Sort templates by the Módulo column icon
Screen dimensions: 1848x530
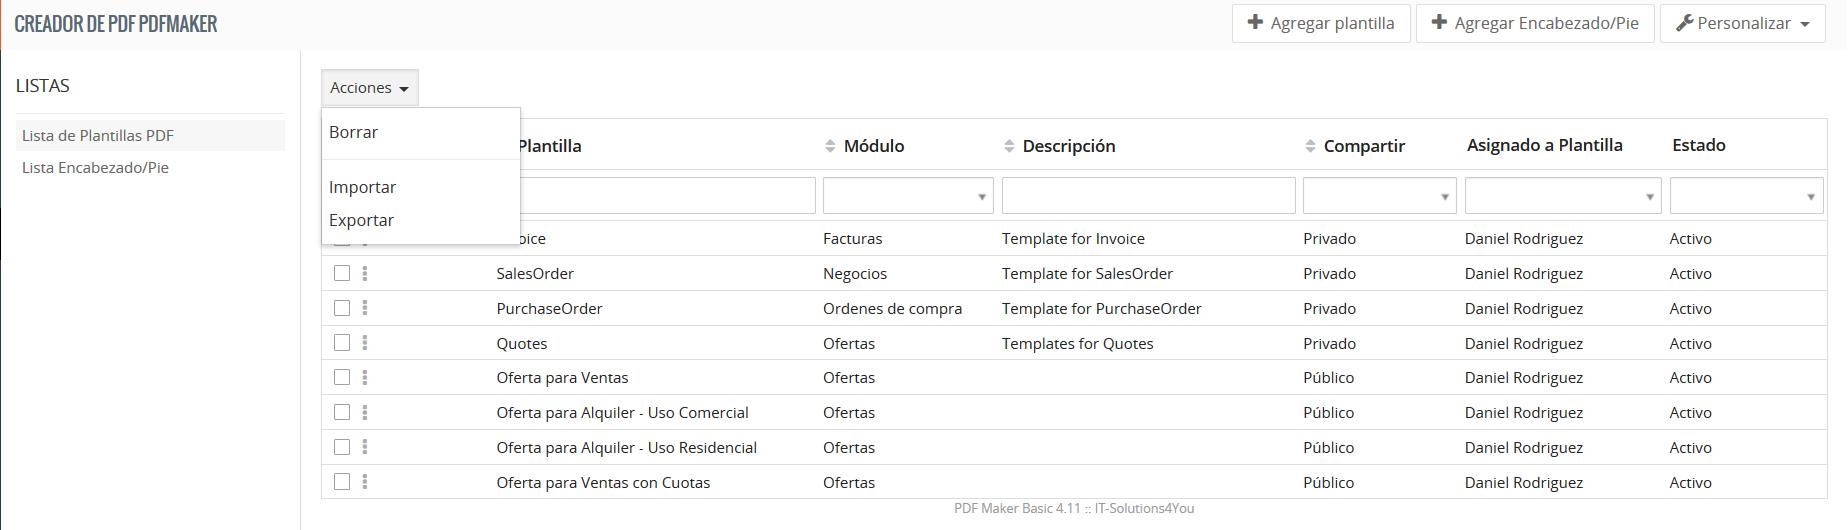(830, 146)
